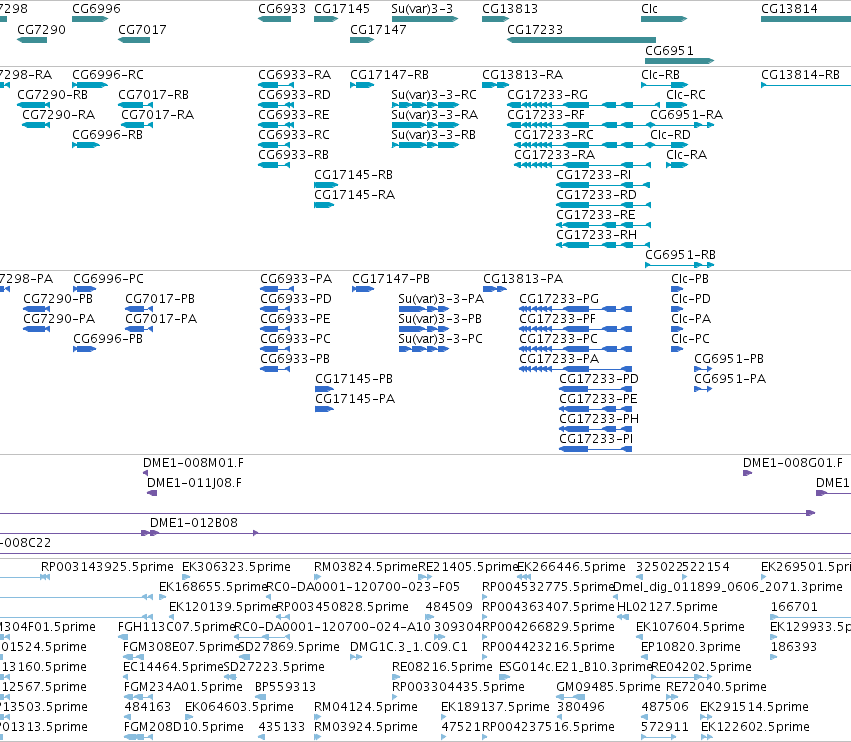Image resolution: width=851 pixels, height=742 pixels.
Task: Select transcript CG17233-RH
Action: (x=596, y=234)
